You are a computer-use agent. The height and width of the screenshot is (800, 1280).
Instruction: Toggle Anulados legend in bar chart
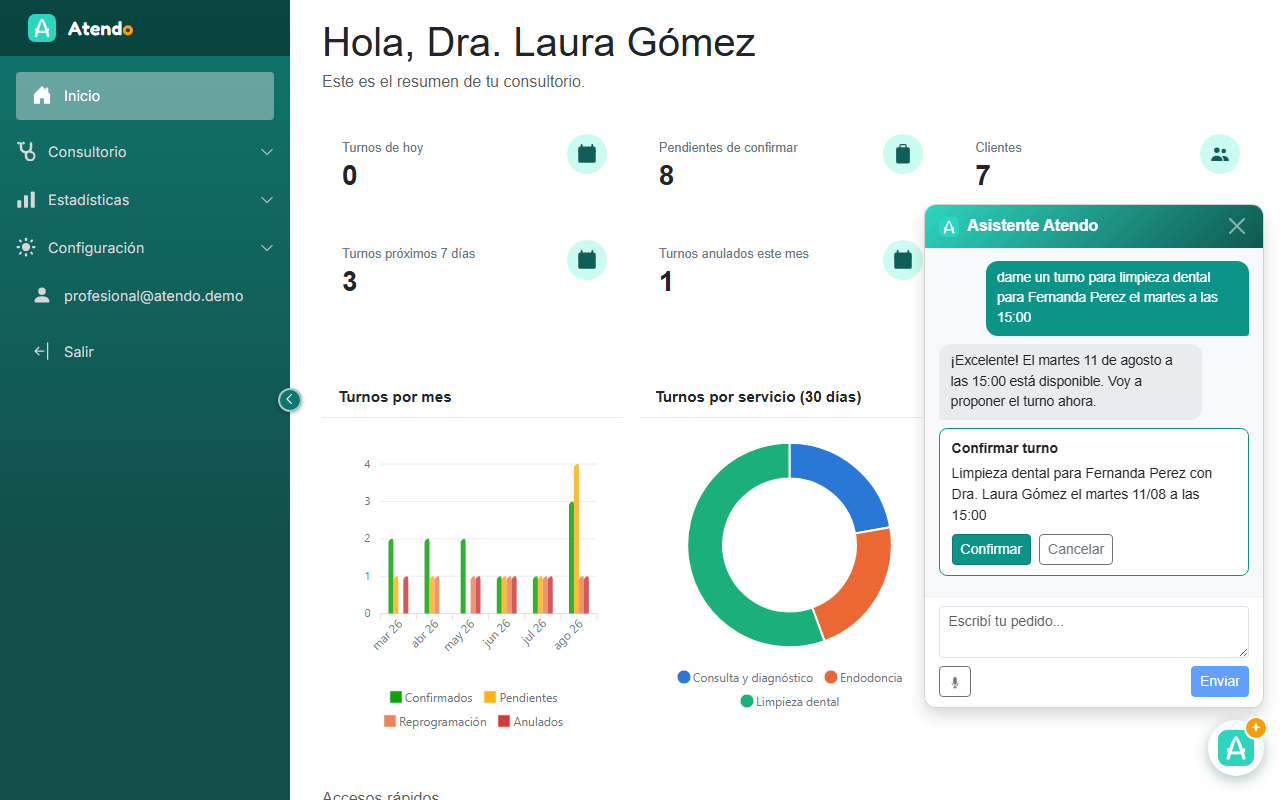[x=530, y=722]
